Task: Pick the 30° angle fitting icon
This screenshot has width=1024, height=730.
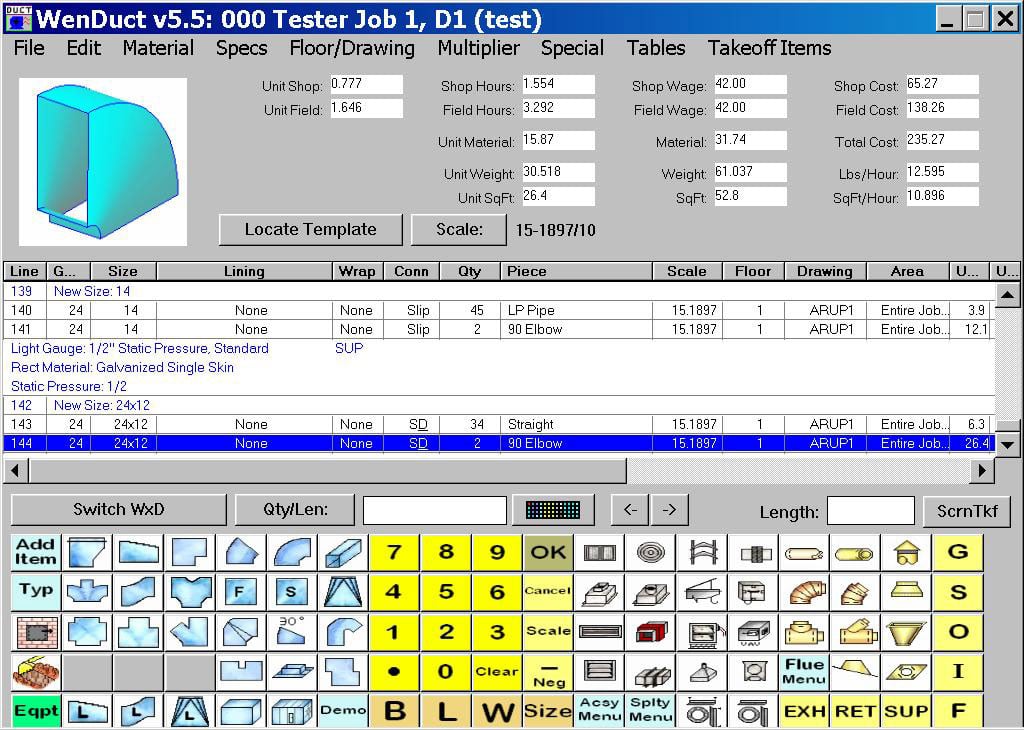Action: (x=292, y=632)
